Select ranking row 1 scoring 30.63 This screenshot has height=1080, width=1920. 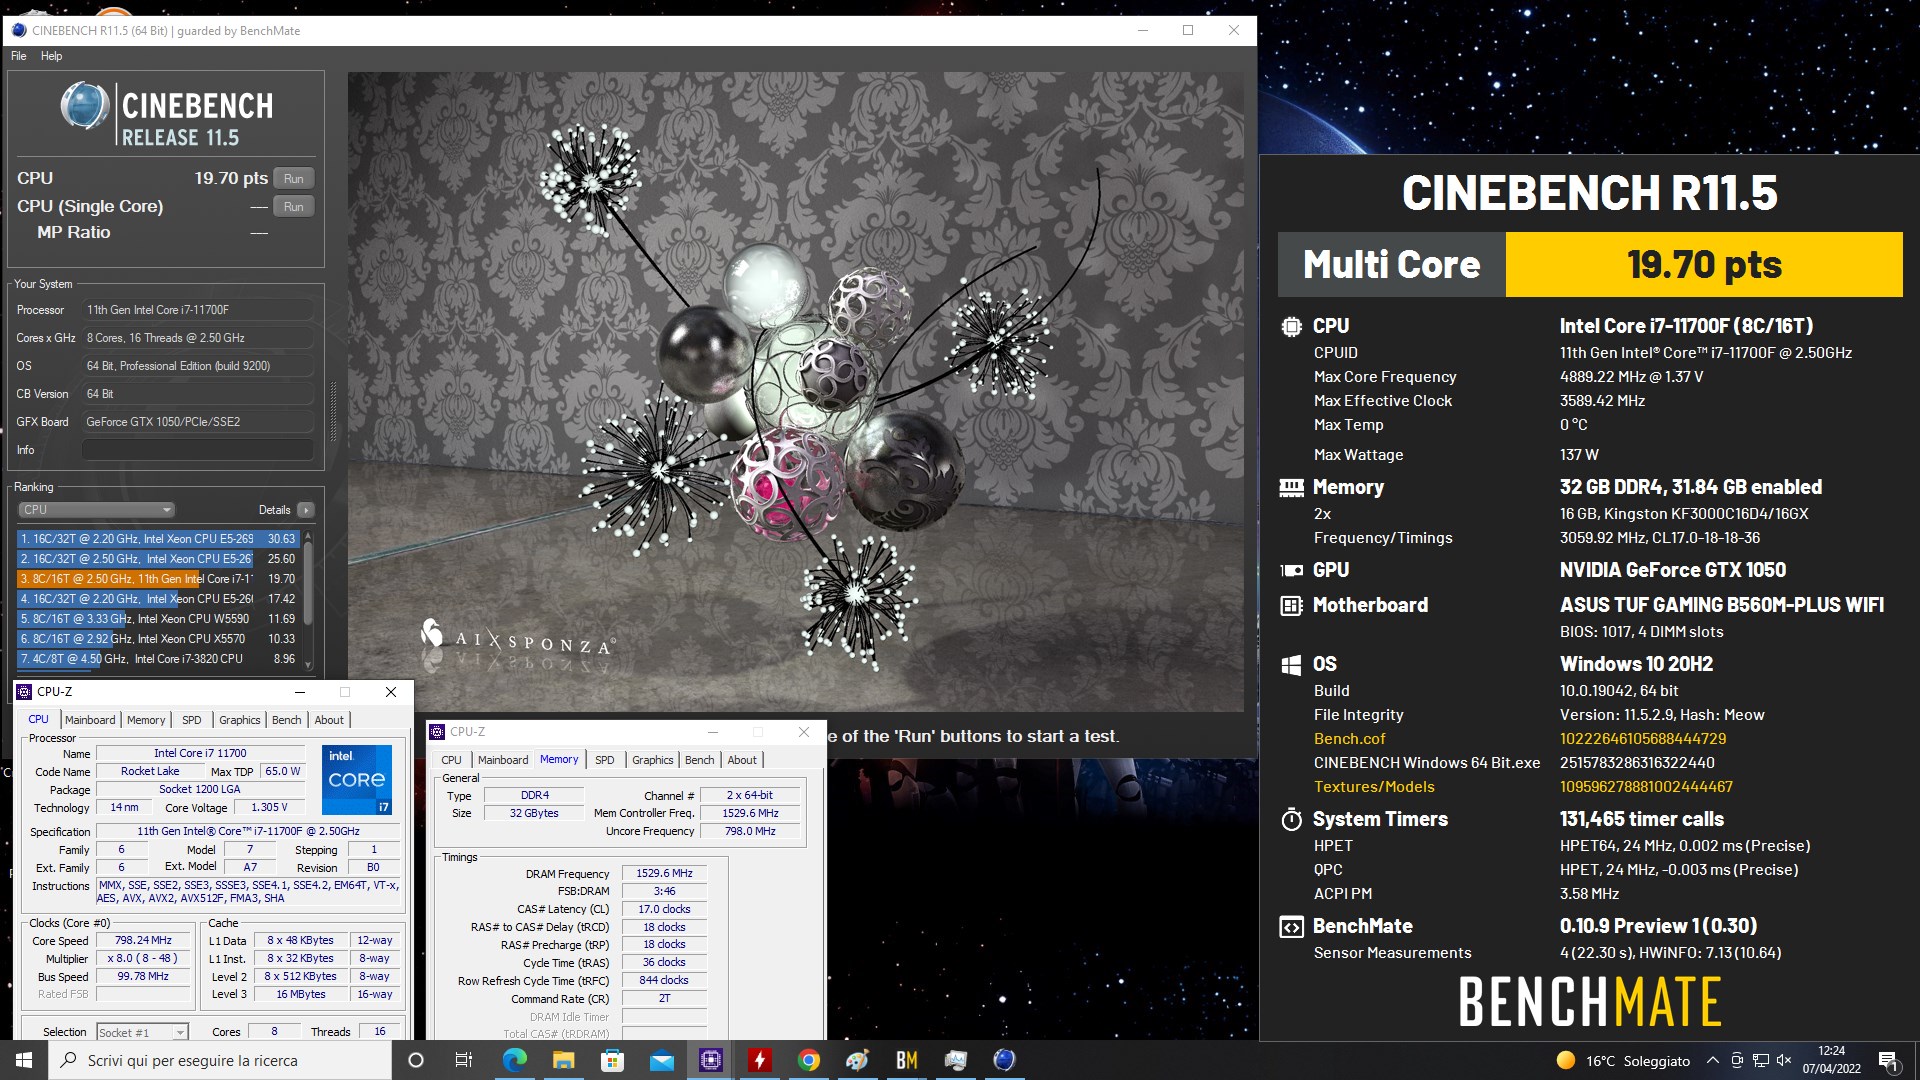(x=158, y=538)
